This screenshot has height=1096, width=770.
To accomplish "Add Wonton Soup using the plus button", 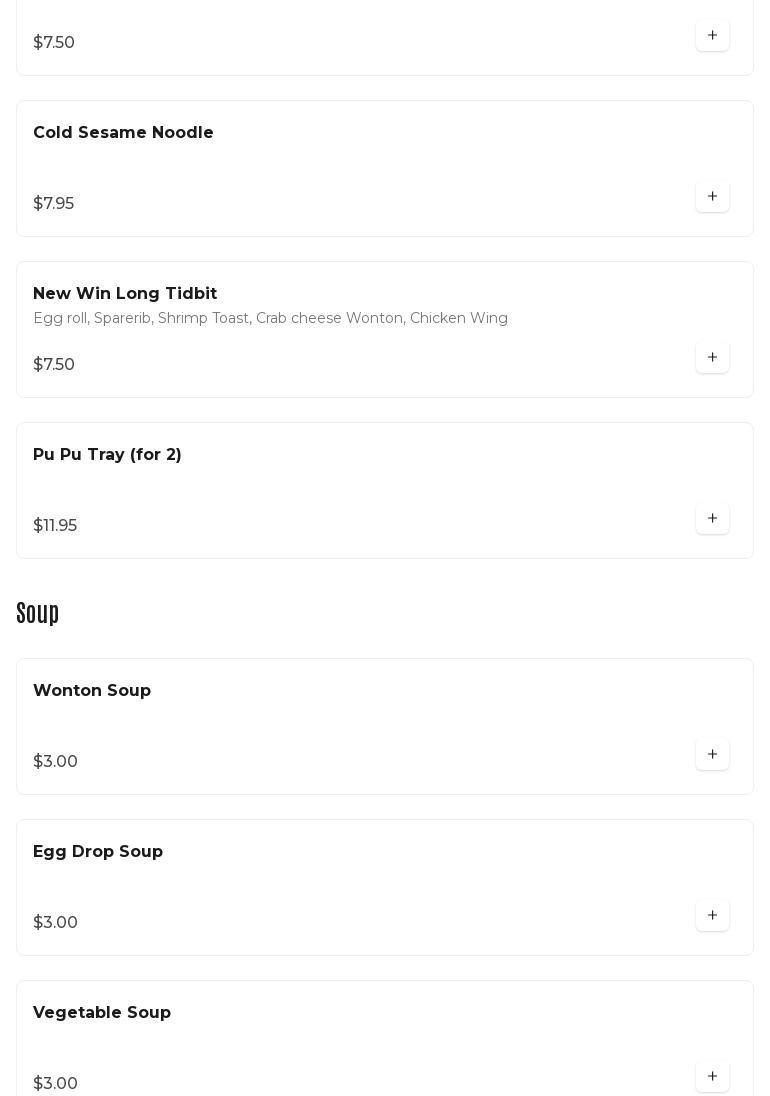I will 712,754.
